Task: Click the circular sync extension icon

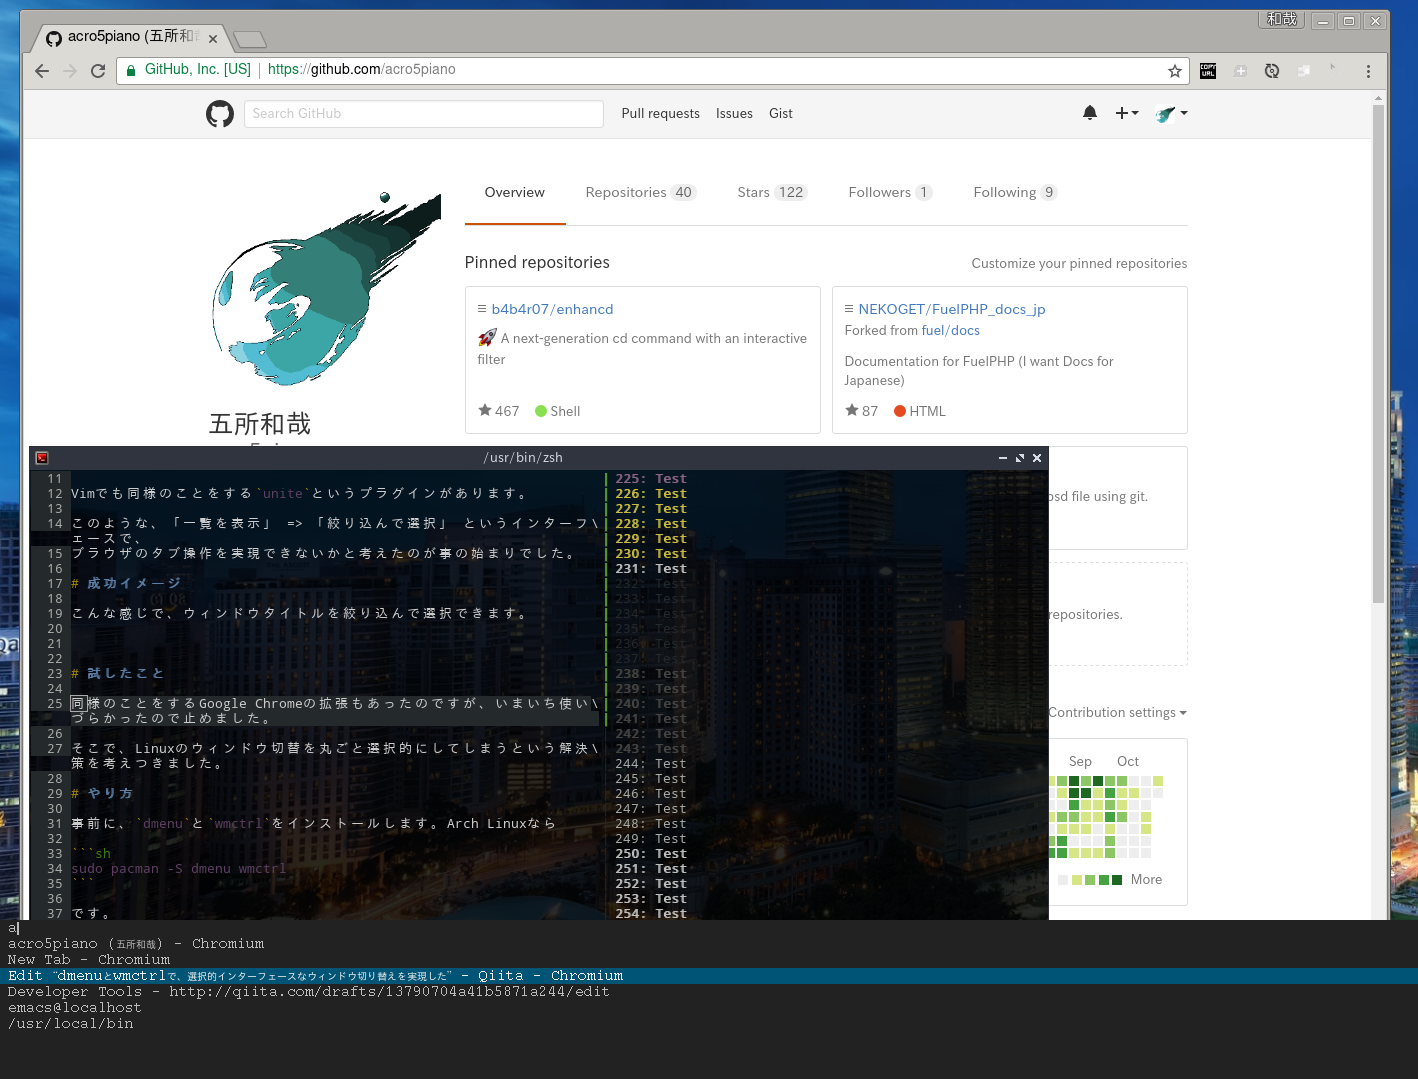Action: point(1271,70)
